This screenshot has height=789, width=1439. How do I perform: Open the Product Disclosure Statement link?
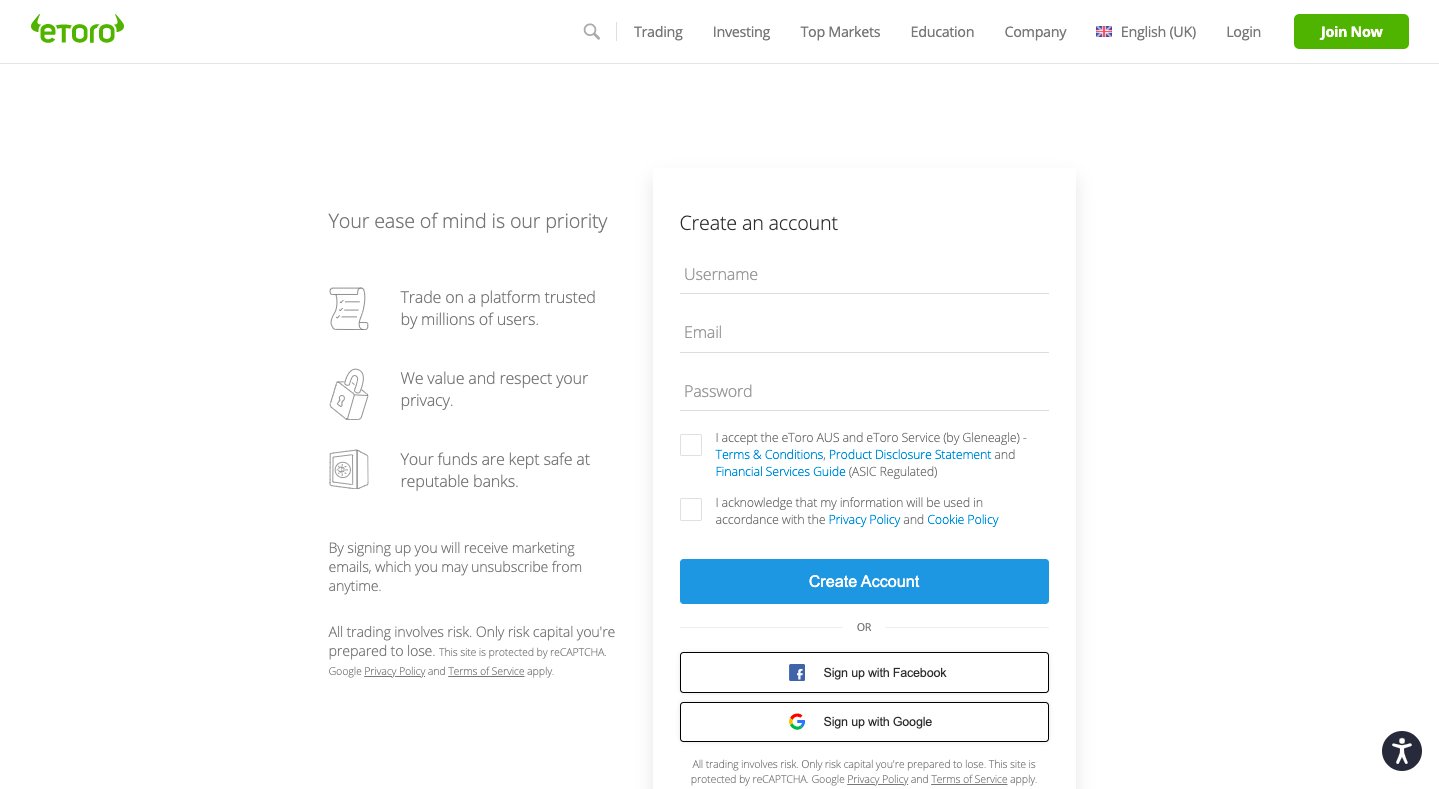click(x=909, y=454)
